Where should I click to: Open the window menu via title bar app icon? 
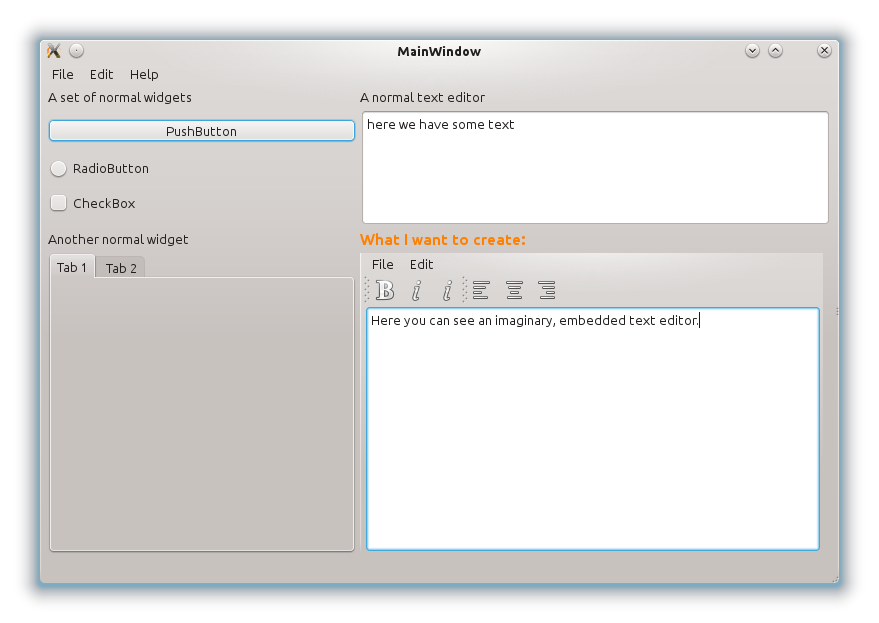point(54,51)
